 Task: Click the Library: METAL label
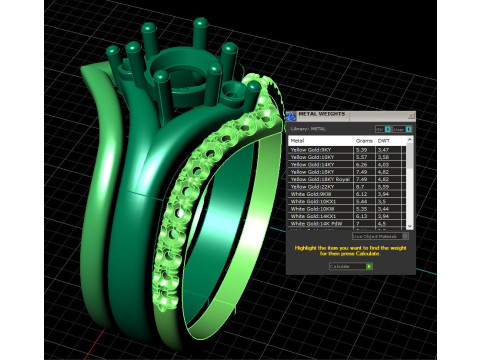[308, 129]
